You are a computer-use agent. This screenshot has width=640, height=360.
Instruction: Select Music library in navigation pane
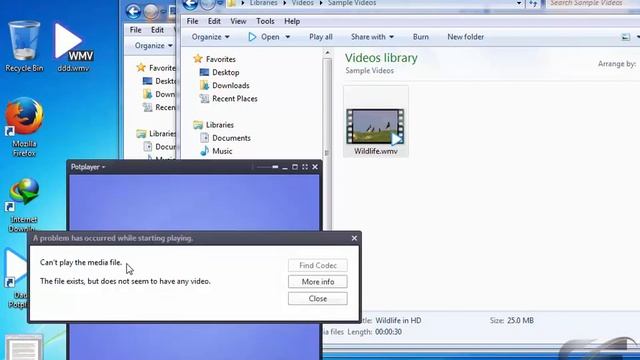click(222, 151)
